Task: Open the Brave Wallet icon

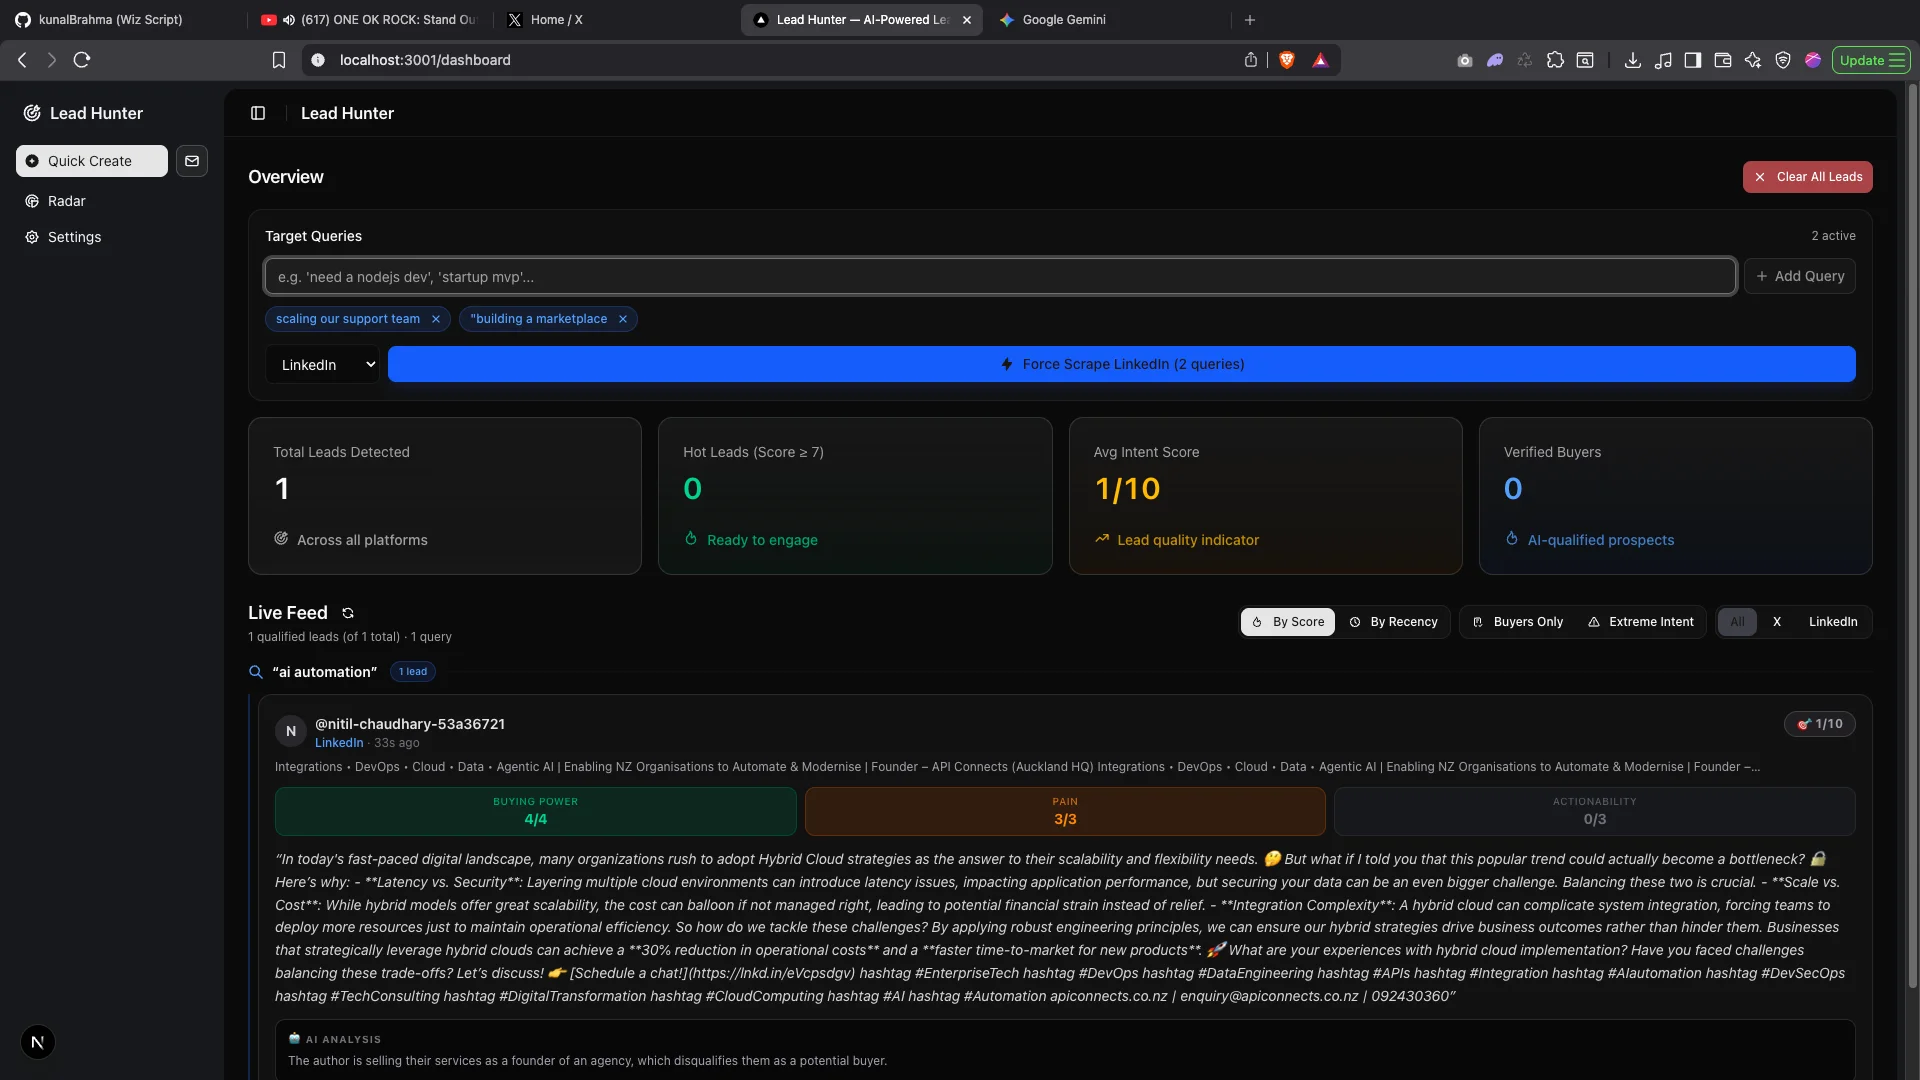Action: pyautogui.click(x=1723, y=60)
